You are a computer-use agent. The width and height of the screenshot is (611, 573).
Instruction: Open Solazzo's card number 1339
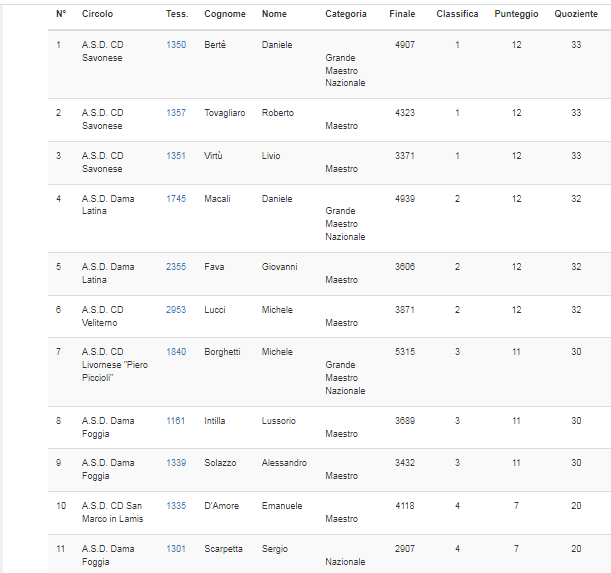tap(176, 463)
